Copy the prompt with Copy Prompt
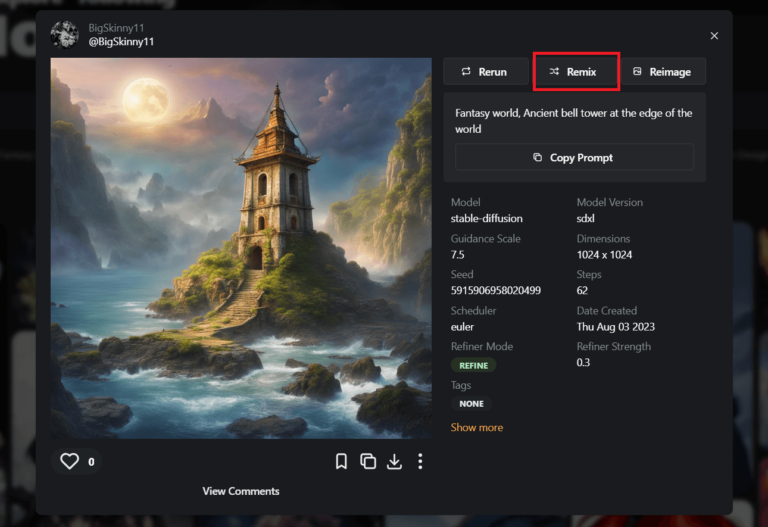This screenshot has width=768, height=527. click(x=574, y=157)
